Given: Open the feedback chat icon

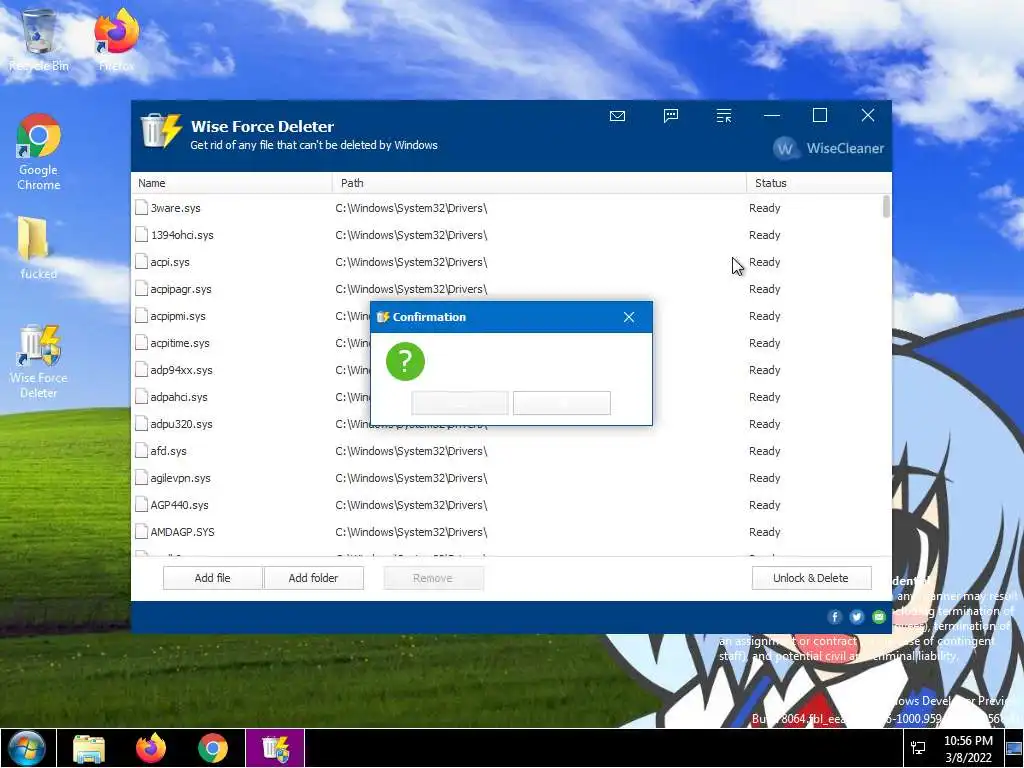Looking at the screenshot, I should (x=671, y=116).
